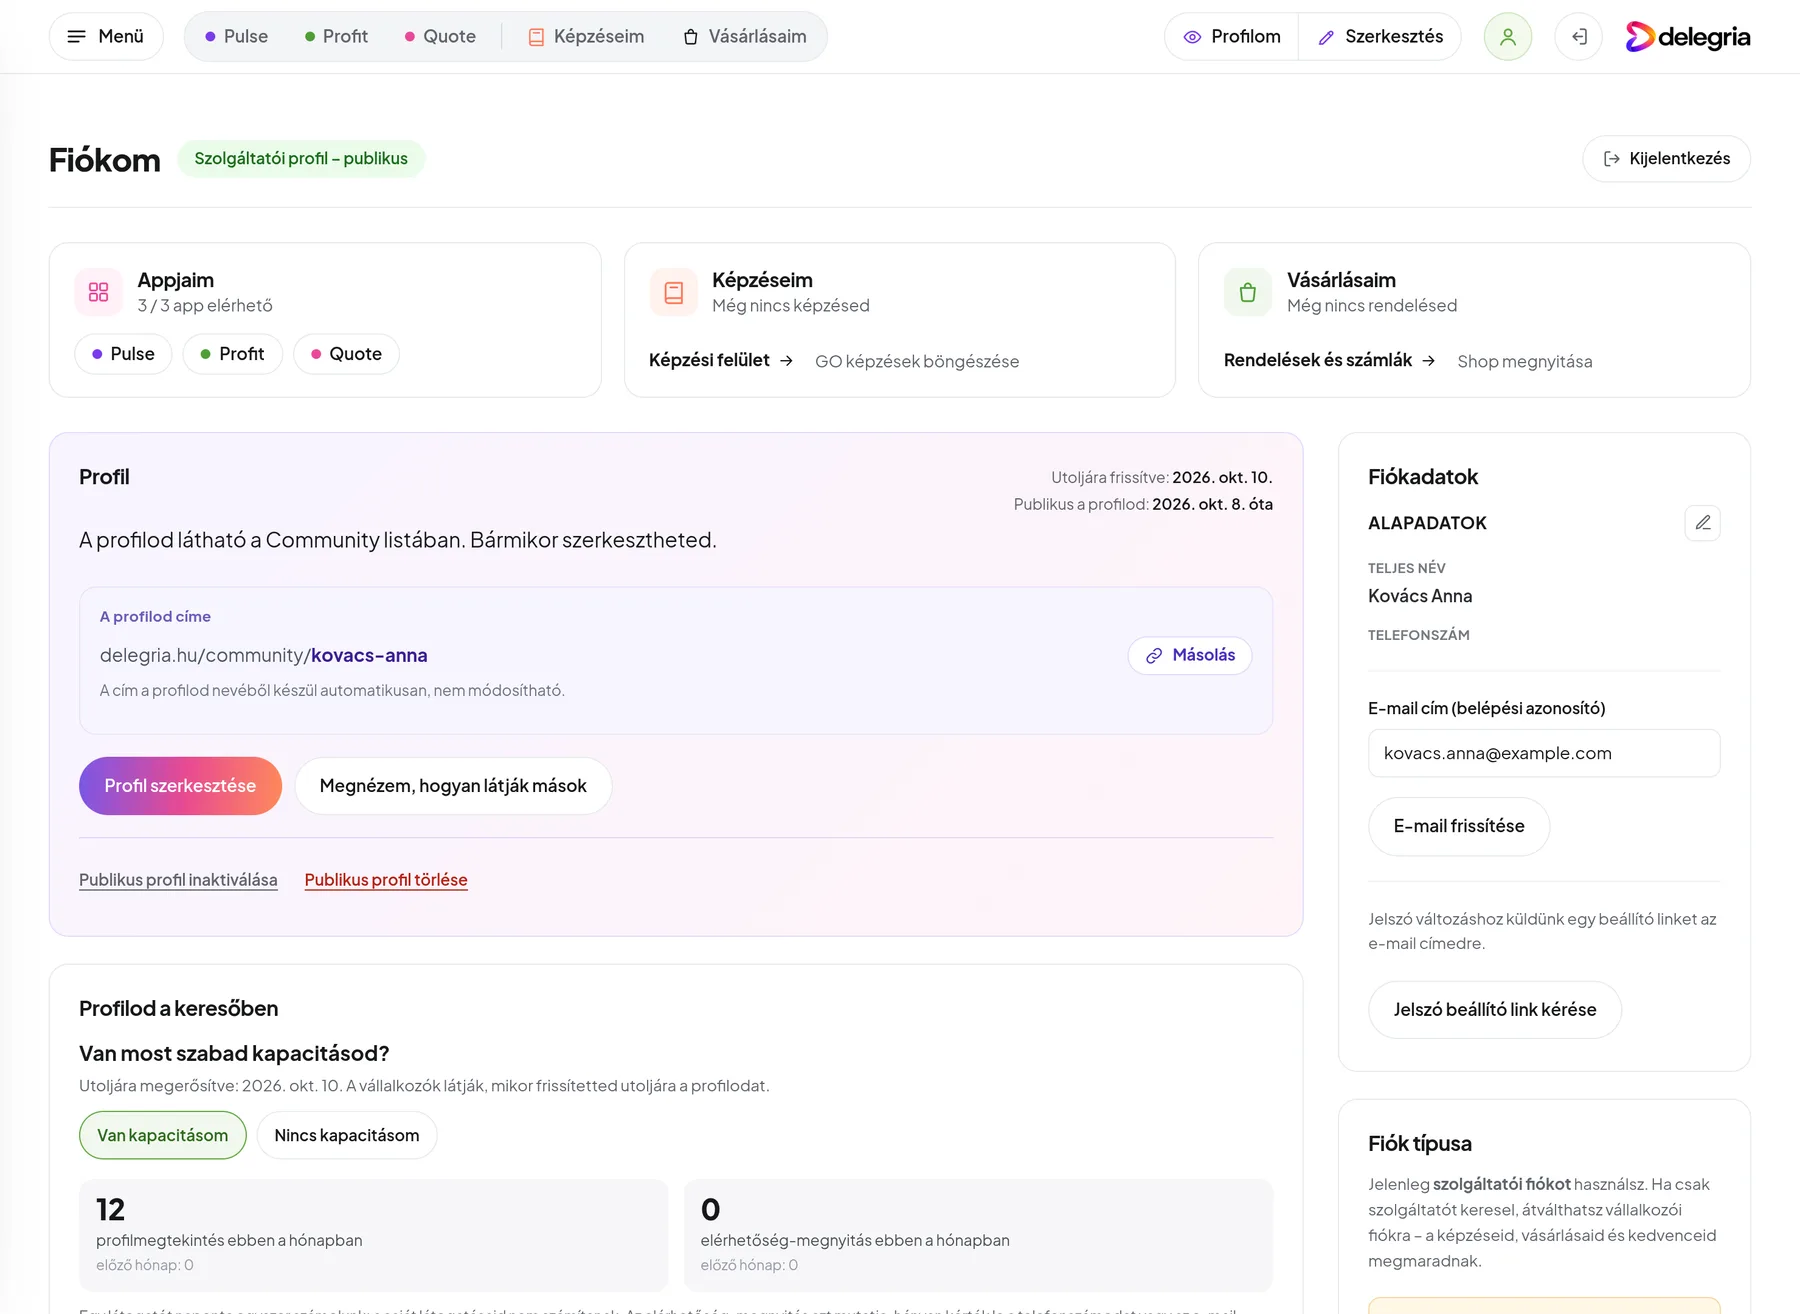
Task: Open Profit app chip in Appjaim card
Action: point(232,354)
